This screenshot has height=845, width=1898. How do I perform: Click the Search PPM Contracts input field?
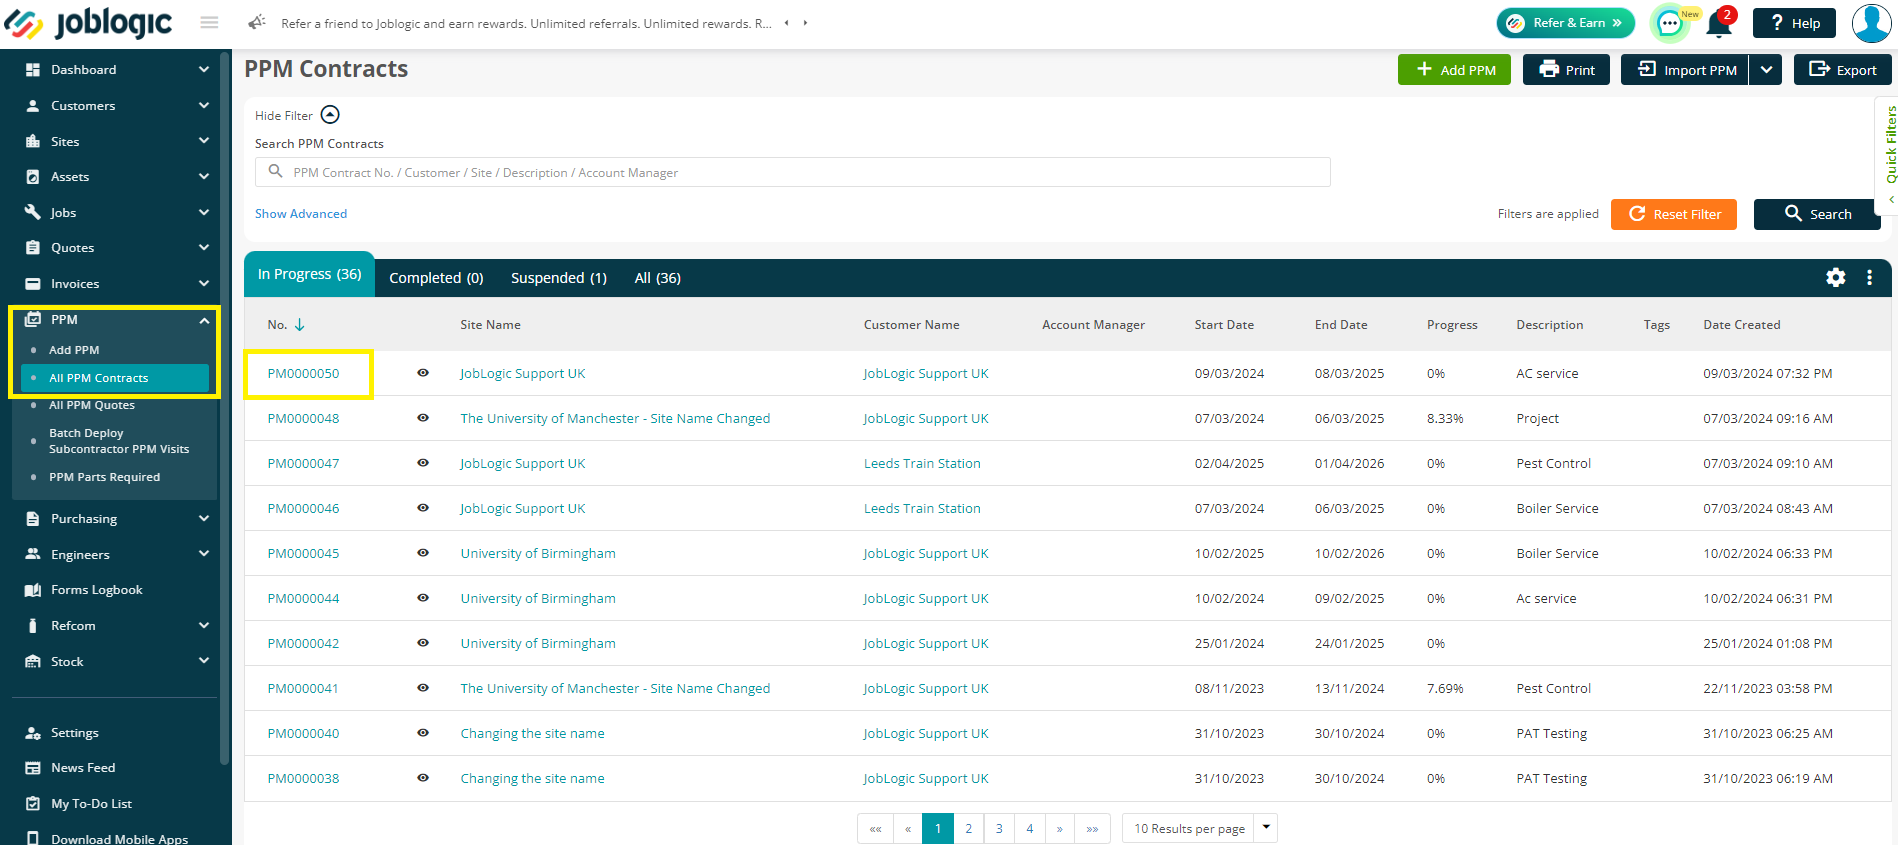pyautogui.click(x=792, y=172)
